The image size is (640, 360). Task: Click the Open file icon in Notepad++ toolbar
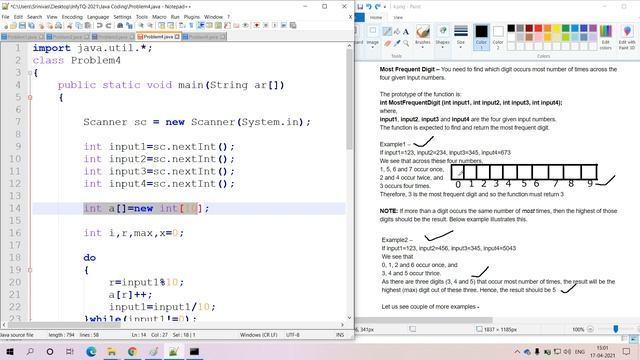[13, 25]
